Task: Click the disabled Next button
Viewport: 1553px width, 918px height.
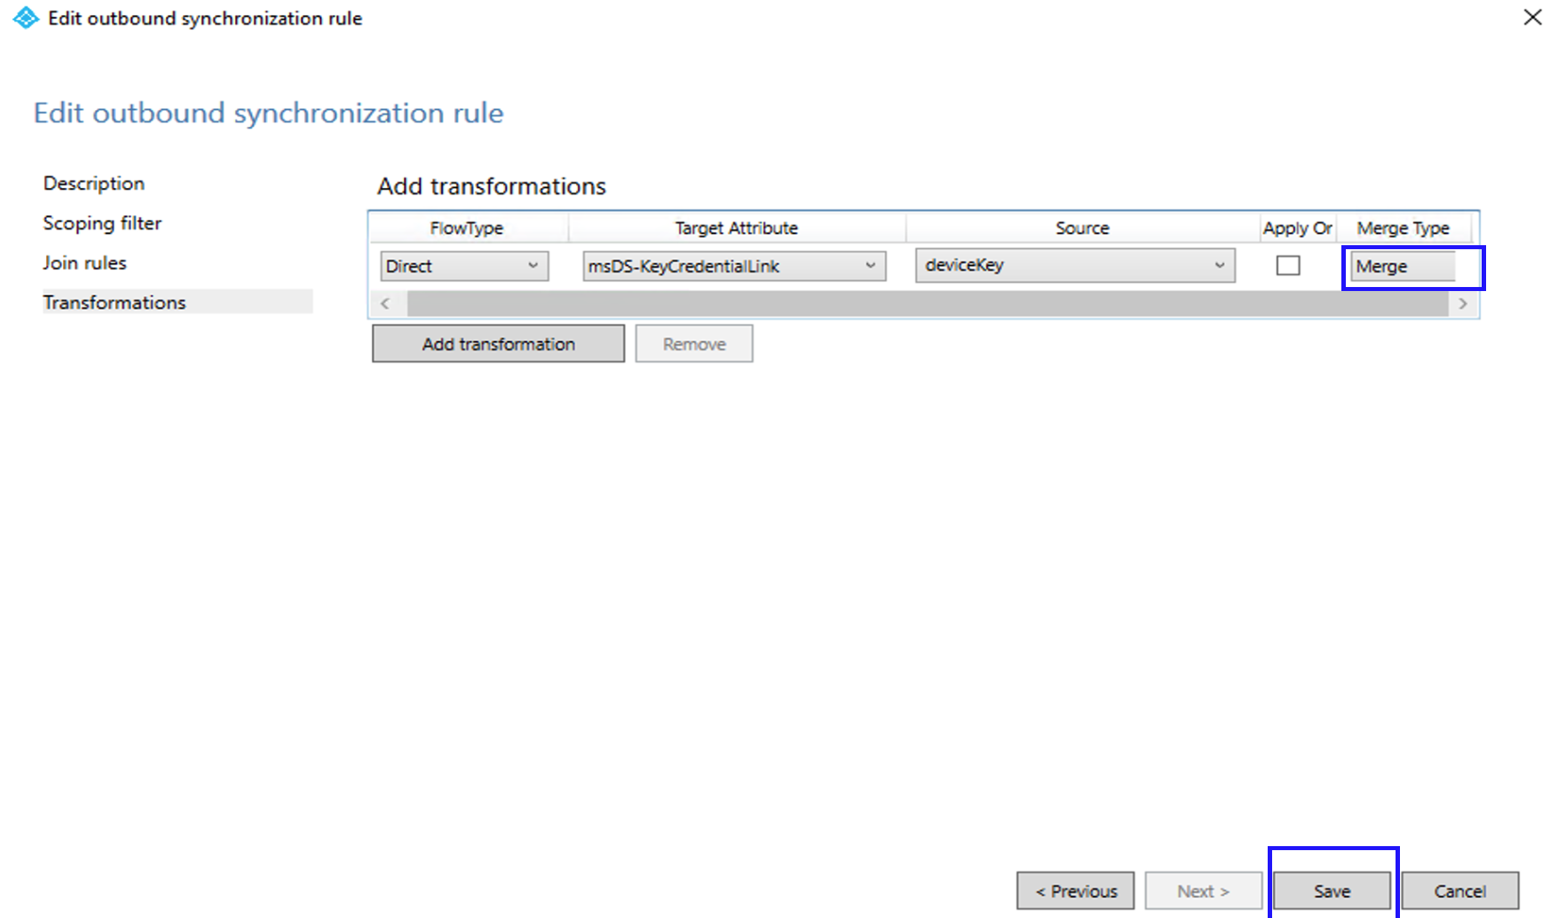Action: pos(1201,890)
